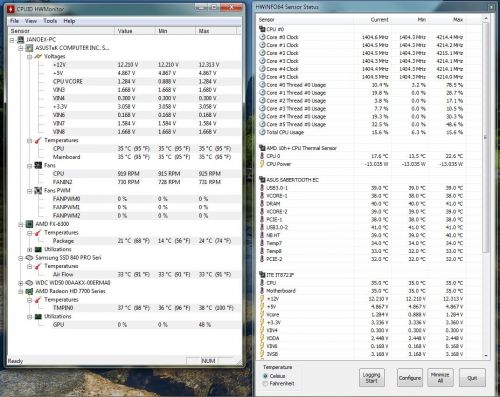Collapse the JANOEX-PC tree node

pyautogui.click(x=12, y=40)
